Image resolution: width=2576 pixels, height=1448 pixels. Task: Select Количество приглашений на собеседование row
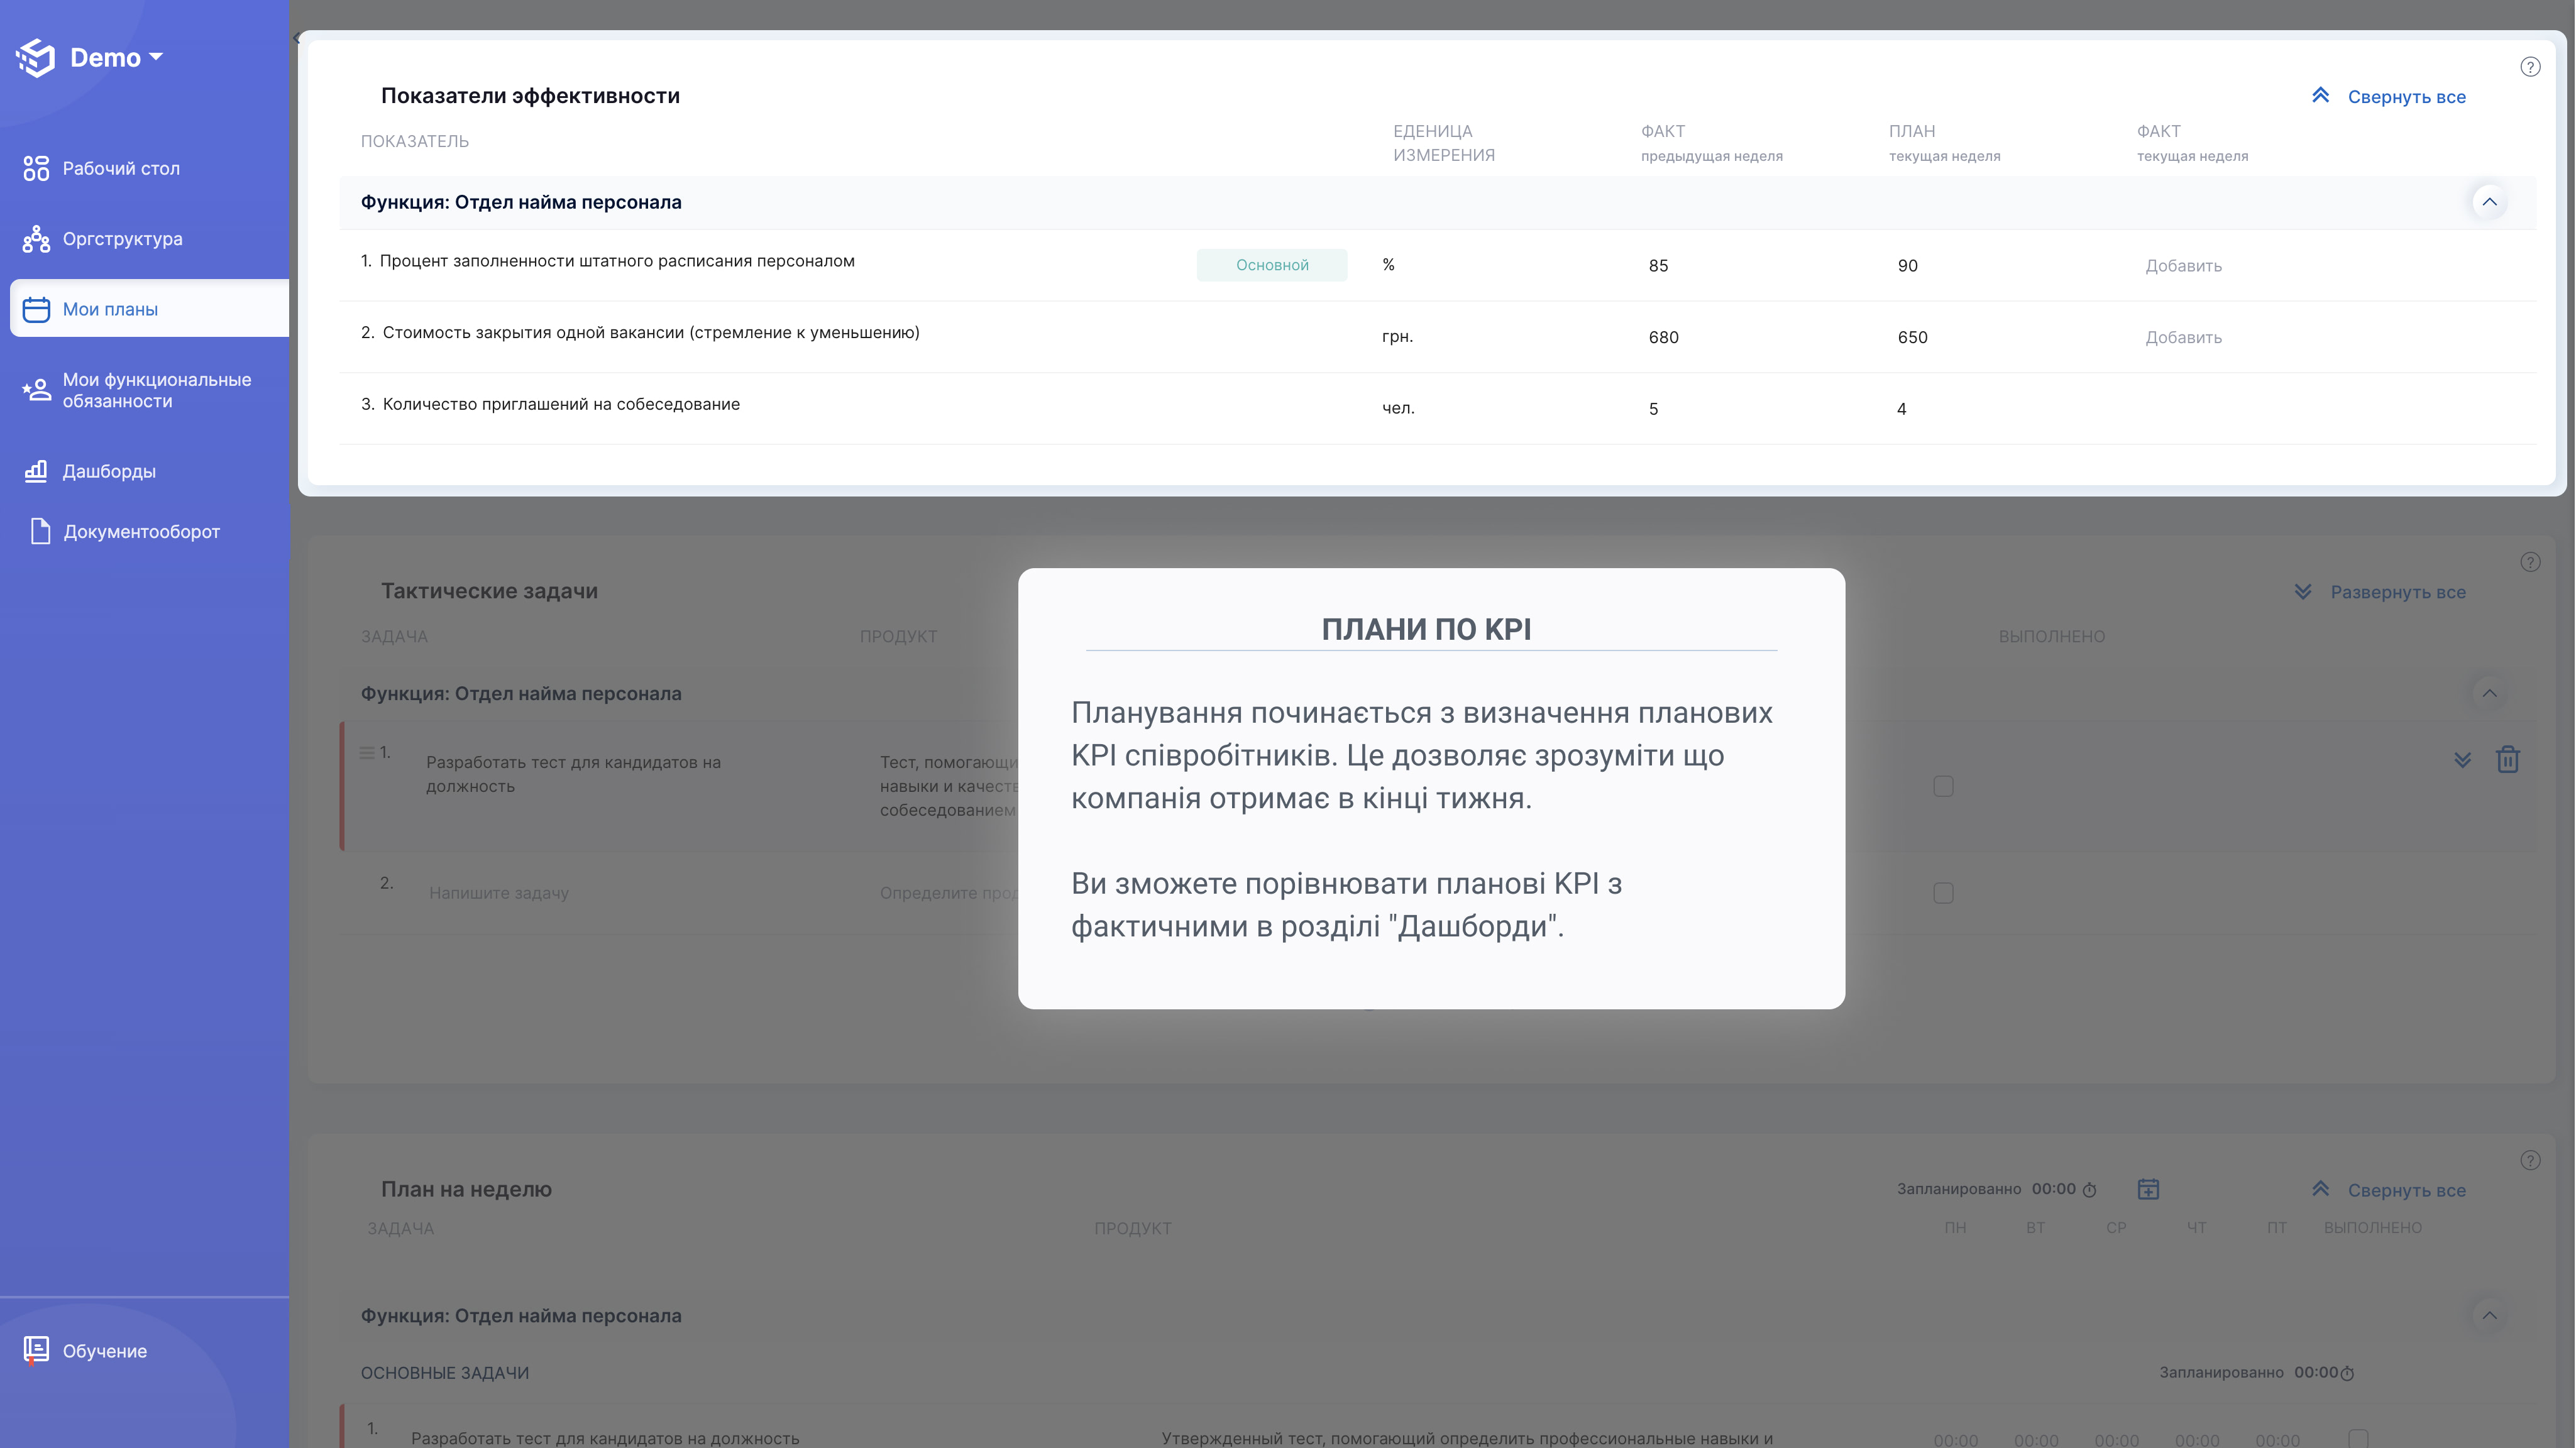pyautogui.click(x=1437, y=408)
